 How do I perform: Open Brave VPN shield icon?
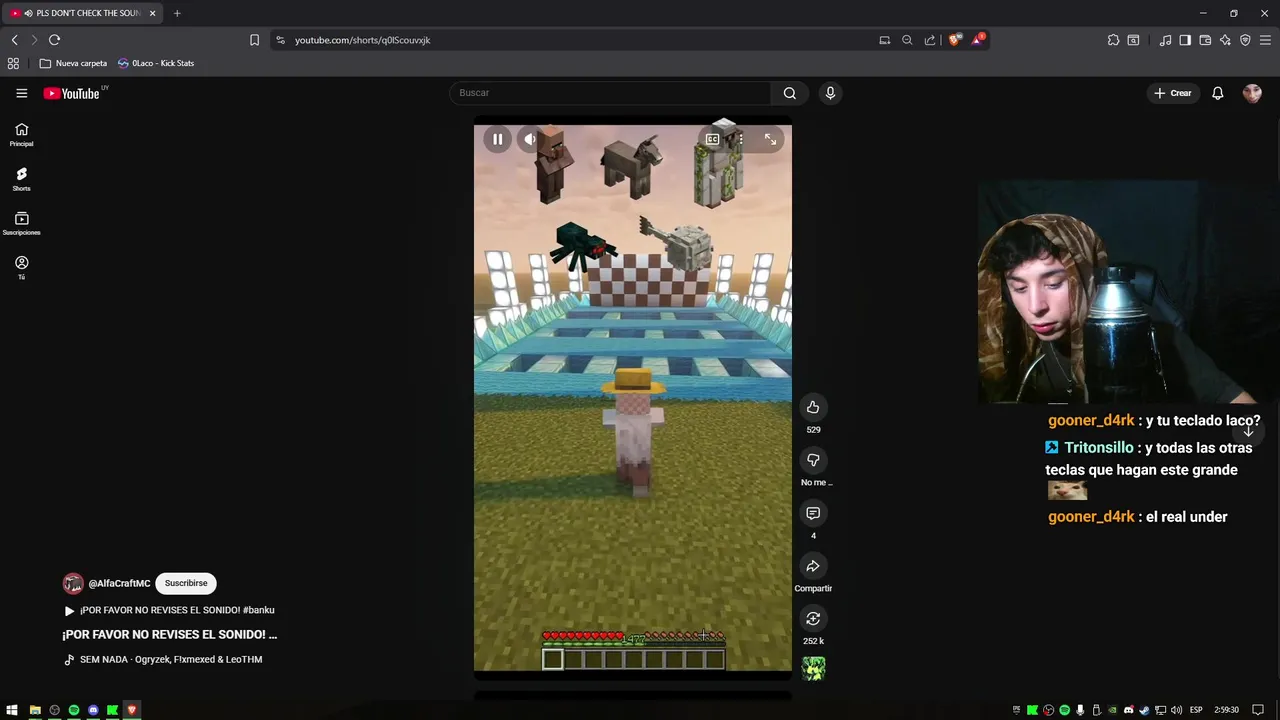1245,40
